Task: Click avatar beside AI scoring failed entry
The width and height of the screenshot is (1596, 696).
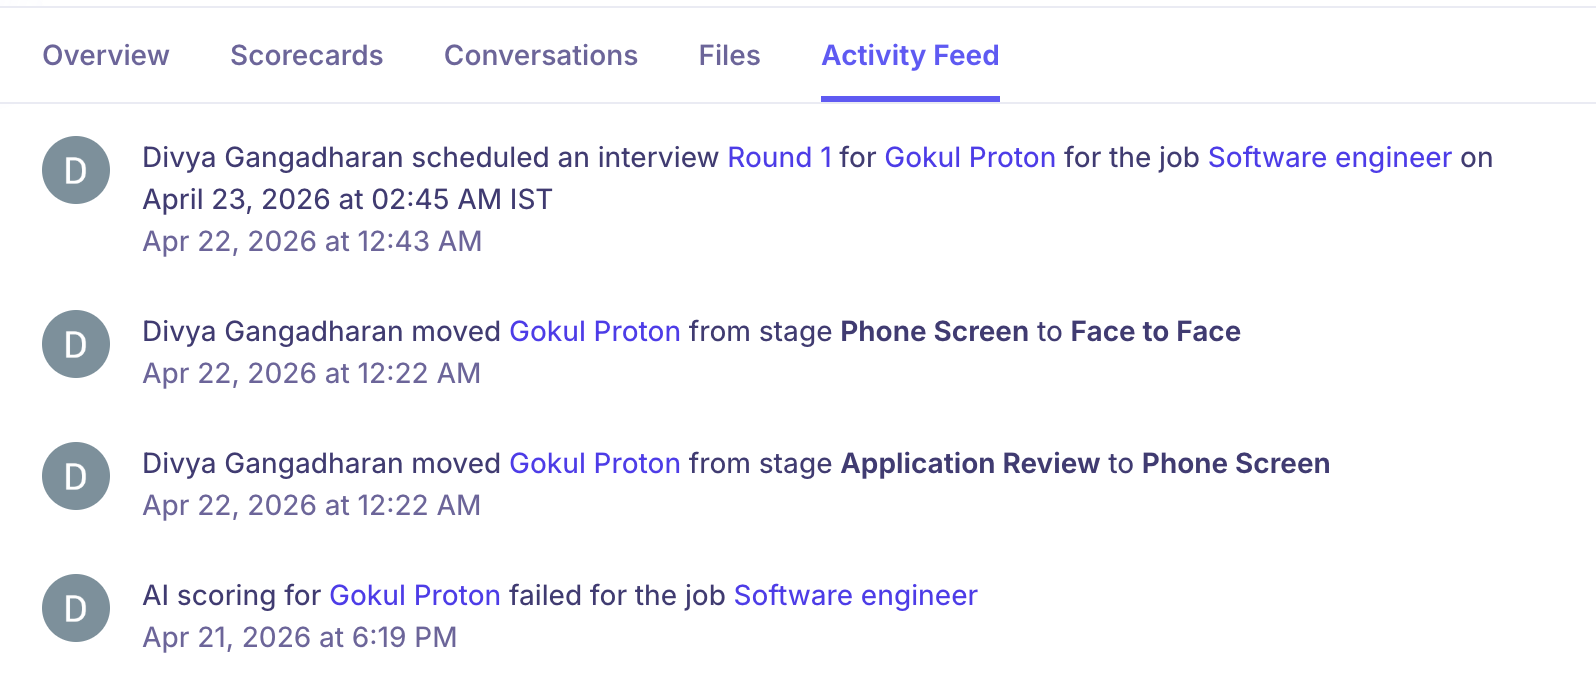Action: click(76, 609)
